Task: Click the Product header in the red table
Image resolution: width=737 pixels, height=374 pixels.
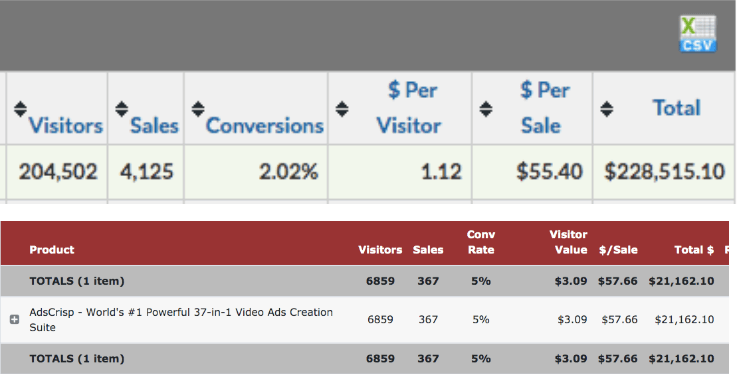Action: tap(52, 249)
